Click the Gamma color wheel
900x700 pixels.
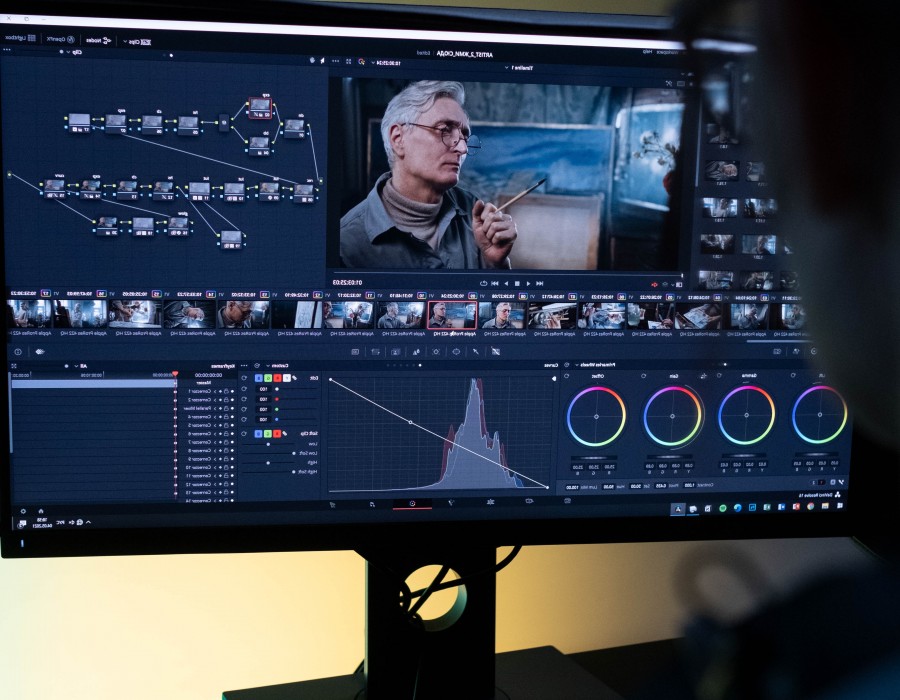point(746,415)
